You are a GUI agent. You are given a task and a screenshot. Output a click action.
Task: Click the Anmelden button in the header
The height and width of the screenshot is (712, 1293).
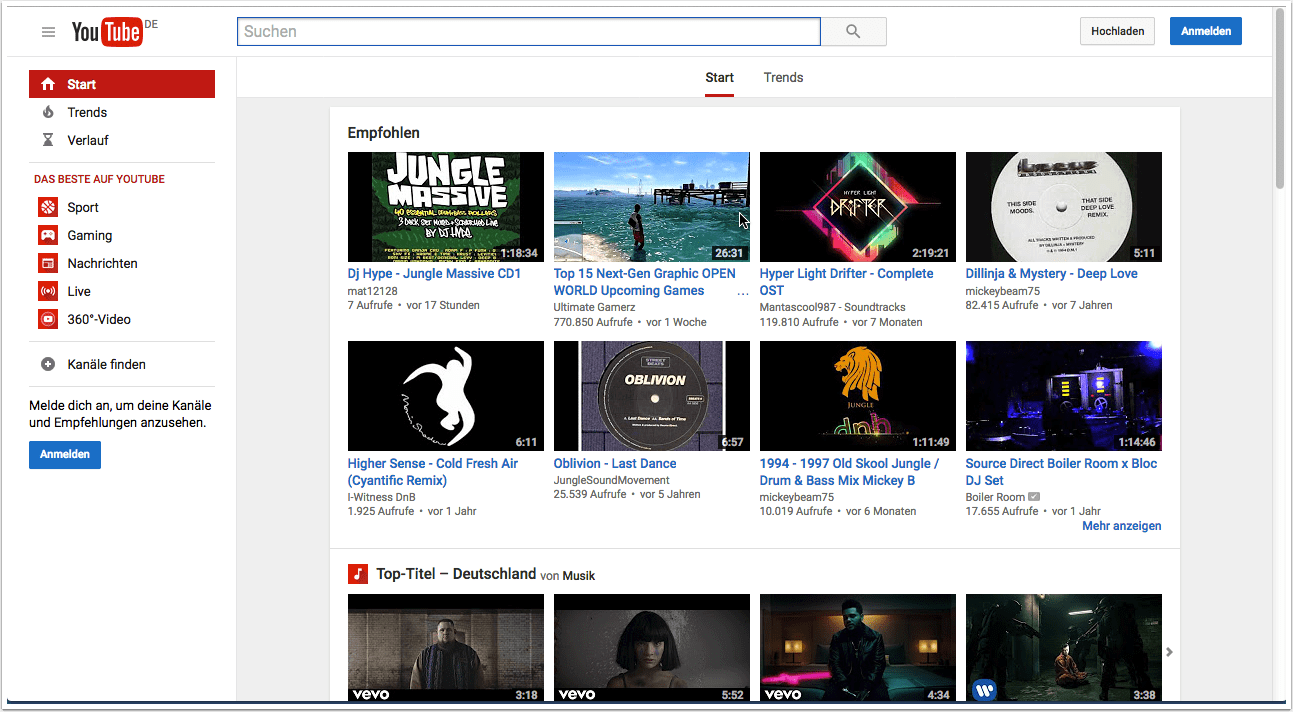(1205, 31)
